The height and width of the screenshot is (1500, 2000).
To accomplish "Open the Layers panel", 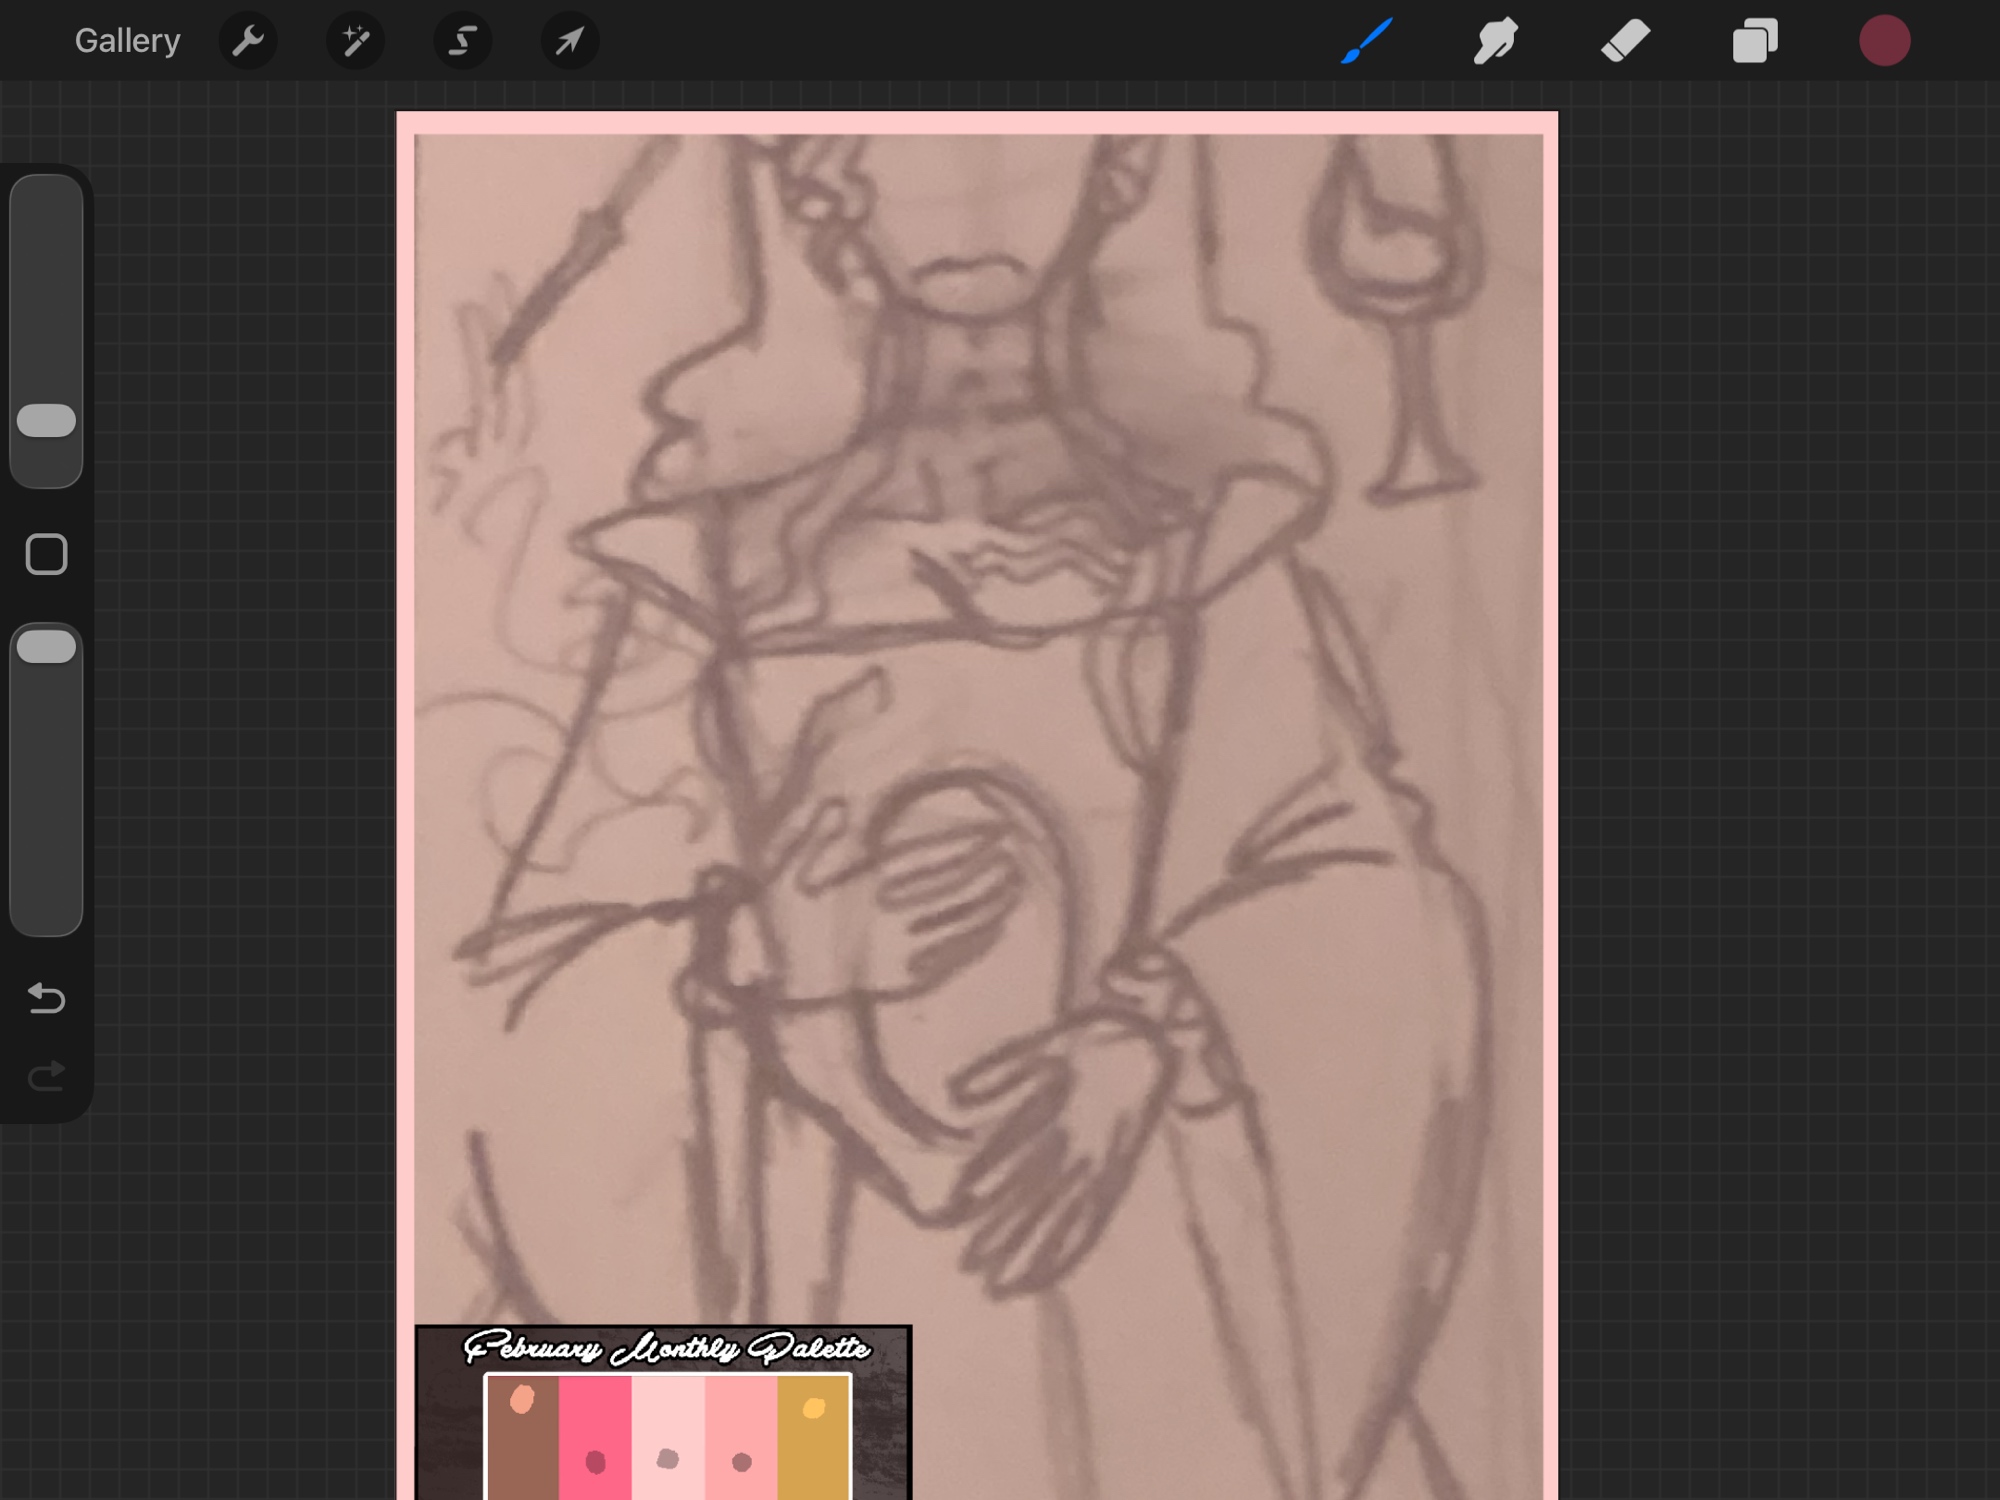I will 1755,41.
